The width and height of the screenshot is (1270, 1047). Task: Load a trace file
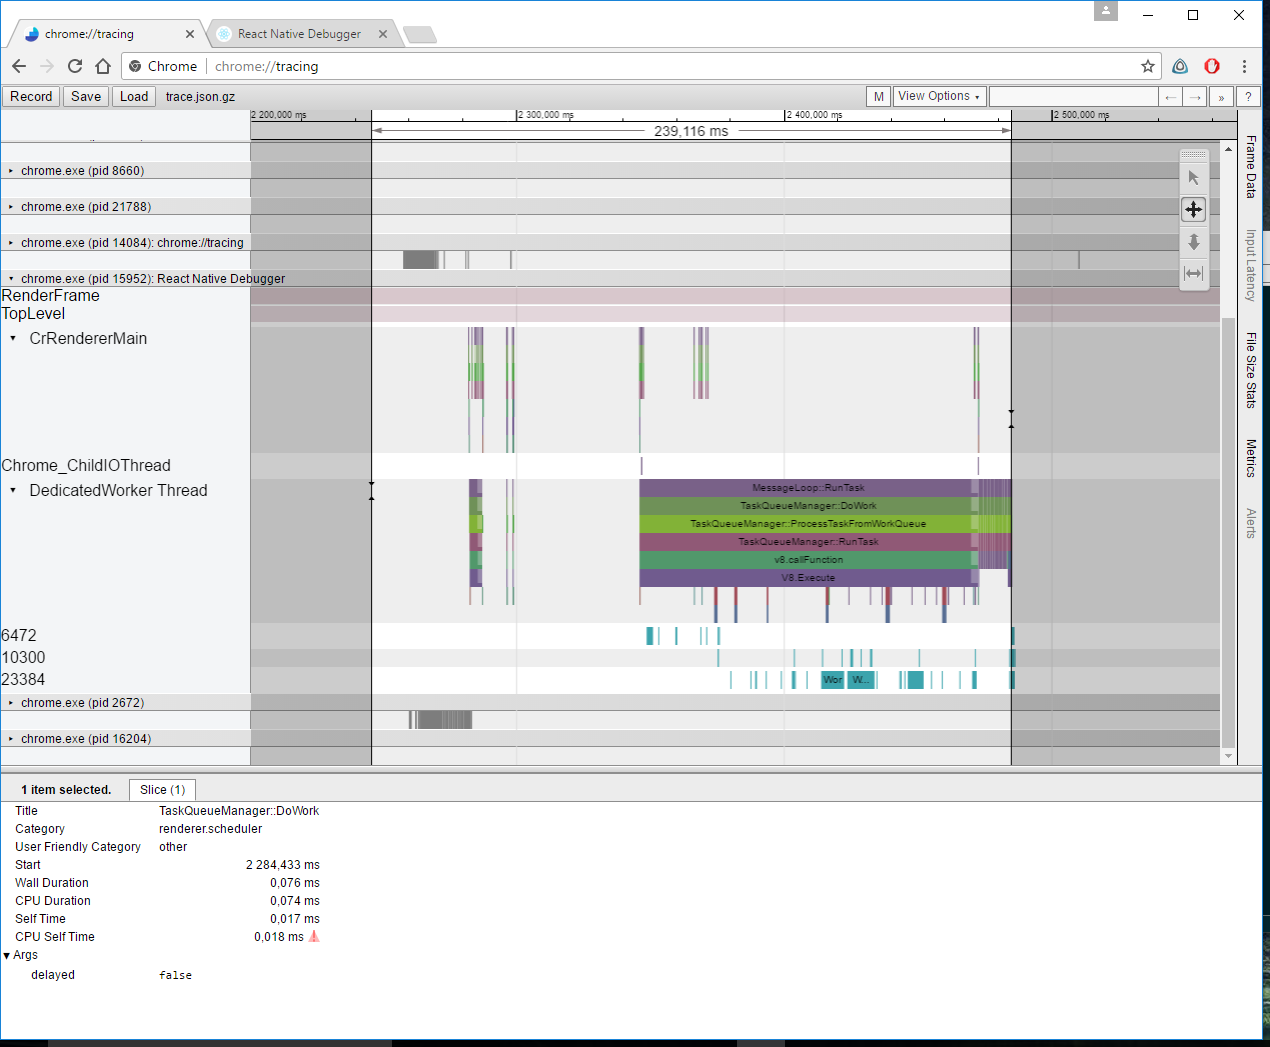[134, 97]
